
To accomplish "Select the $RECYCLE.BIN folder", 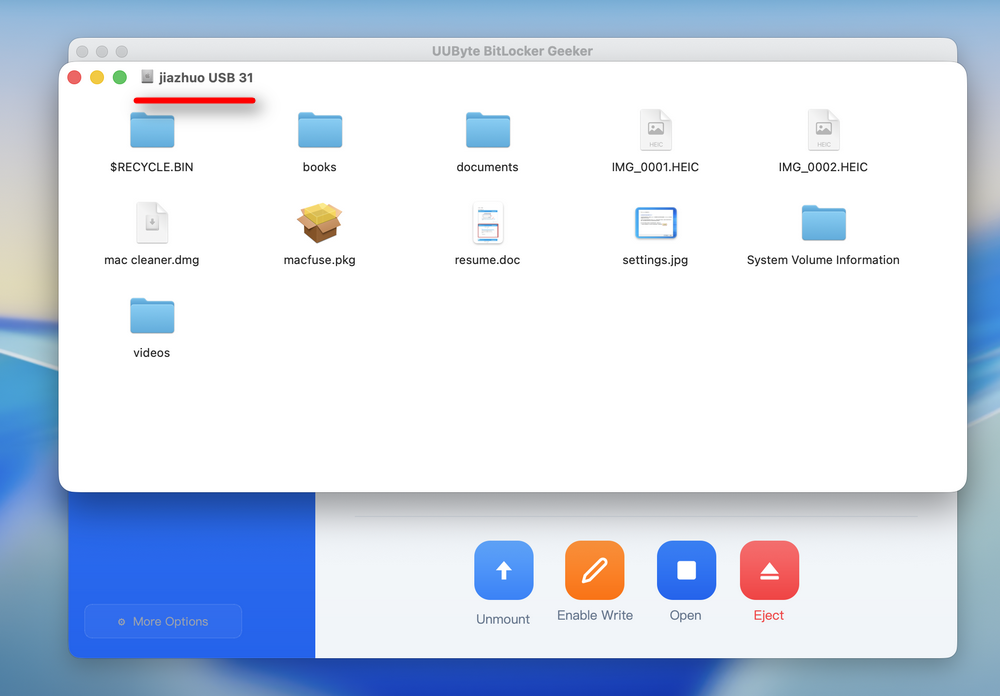I will (151, 130).
